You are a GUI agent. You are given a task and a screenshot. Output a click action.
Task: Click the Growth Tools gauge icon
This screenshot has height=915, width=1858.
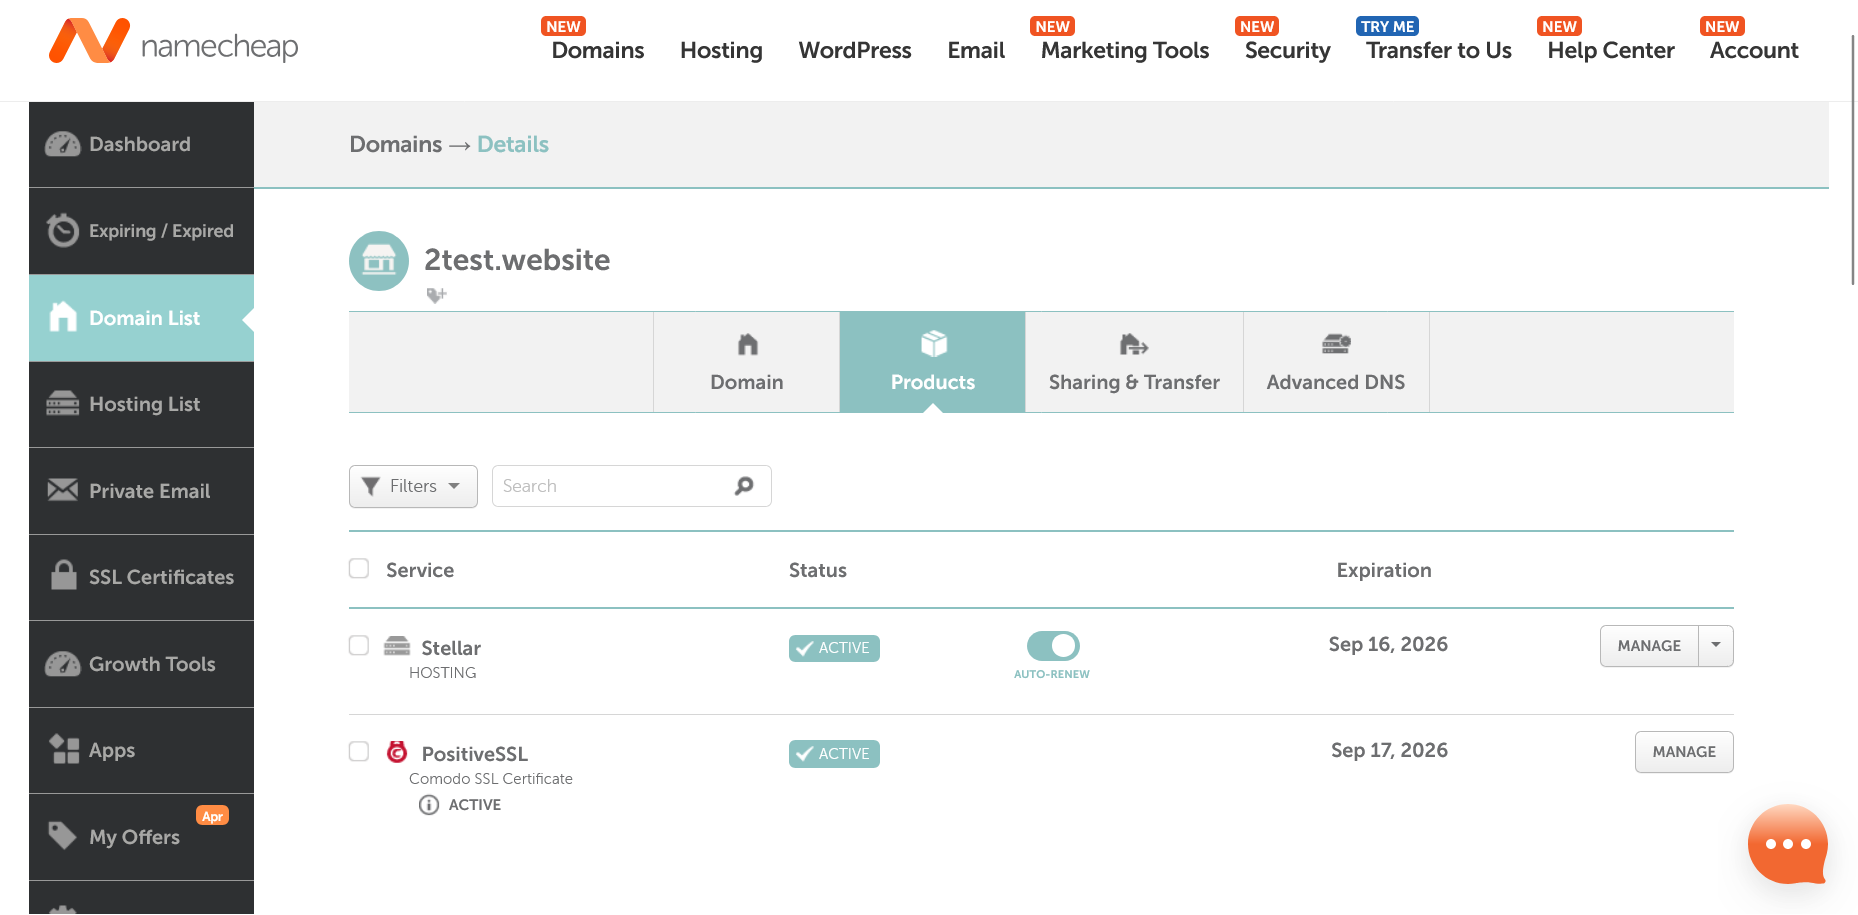tap(63, 663)
